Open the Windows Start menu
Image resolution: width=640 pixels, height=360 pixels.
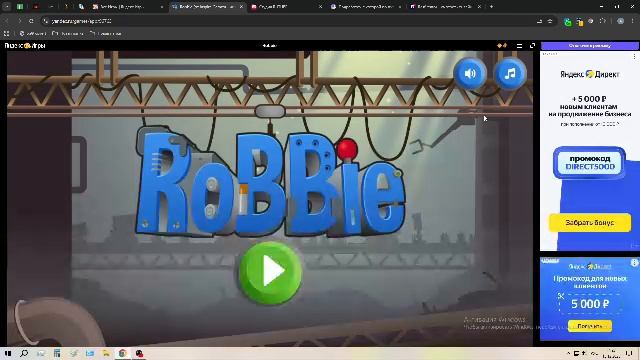[8, 353]
